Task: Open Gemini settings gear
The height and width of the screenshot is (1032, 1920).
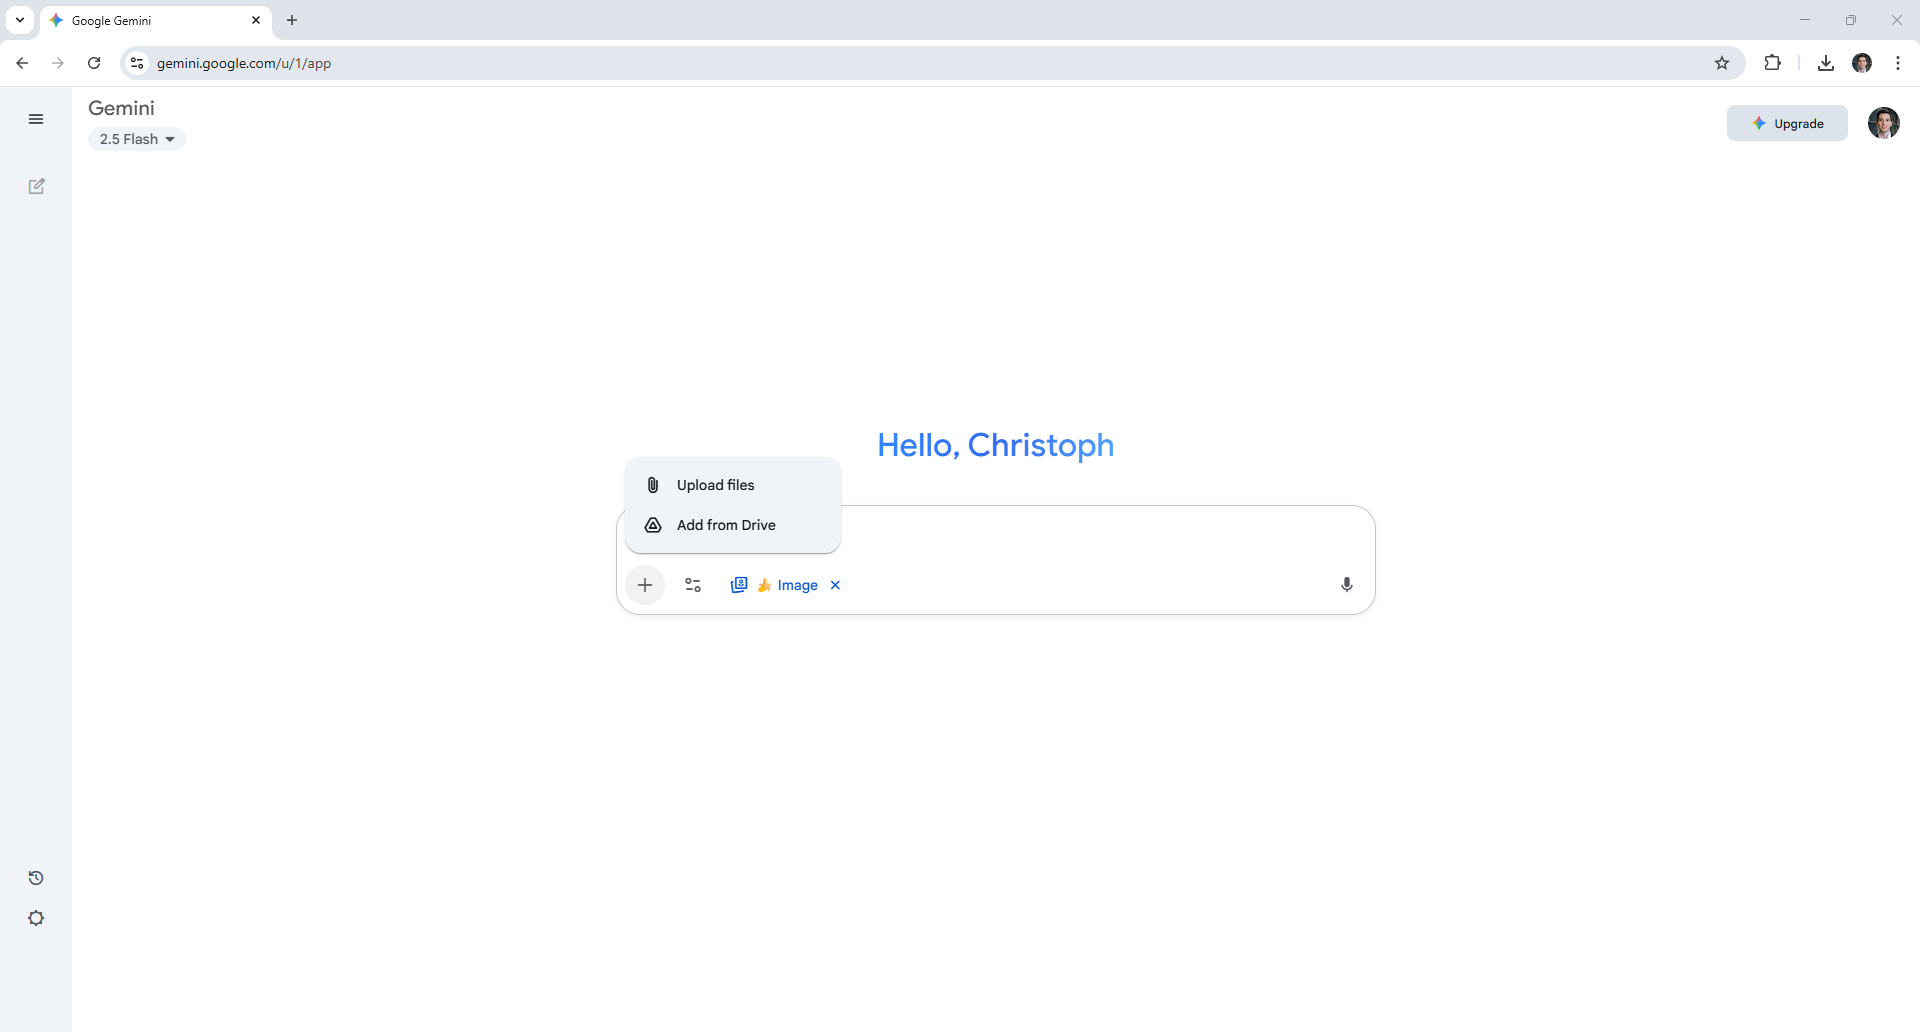Action: 36,918
